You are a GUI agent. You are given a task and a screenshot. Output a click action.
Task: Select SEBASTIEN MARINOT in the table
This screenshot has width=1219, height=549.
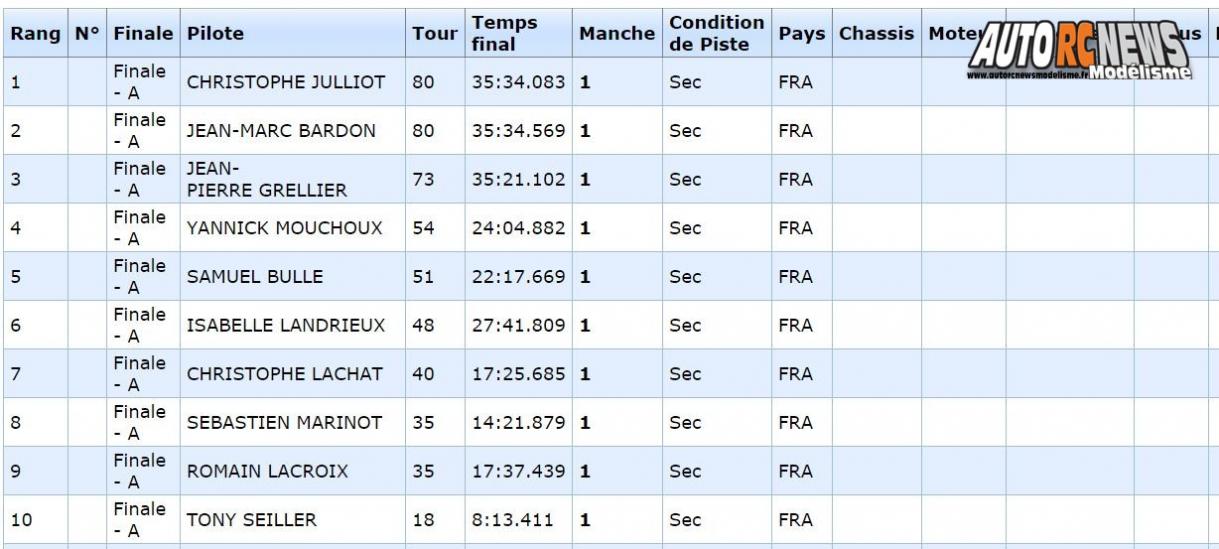coord(284,423)
